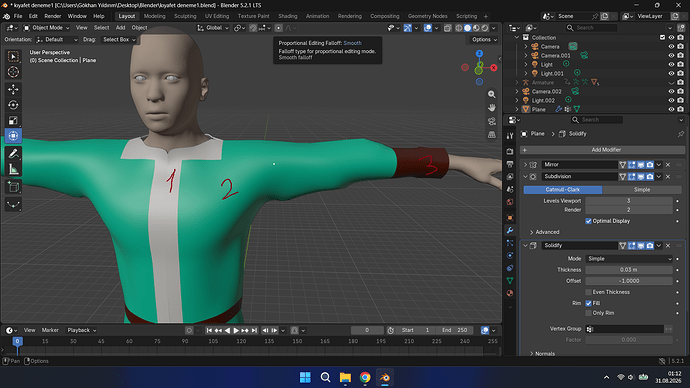
Task: Click the timeline Marker menu
Action: [50, 330]
